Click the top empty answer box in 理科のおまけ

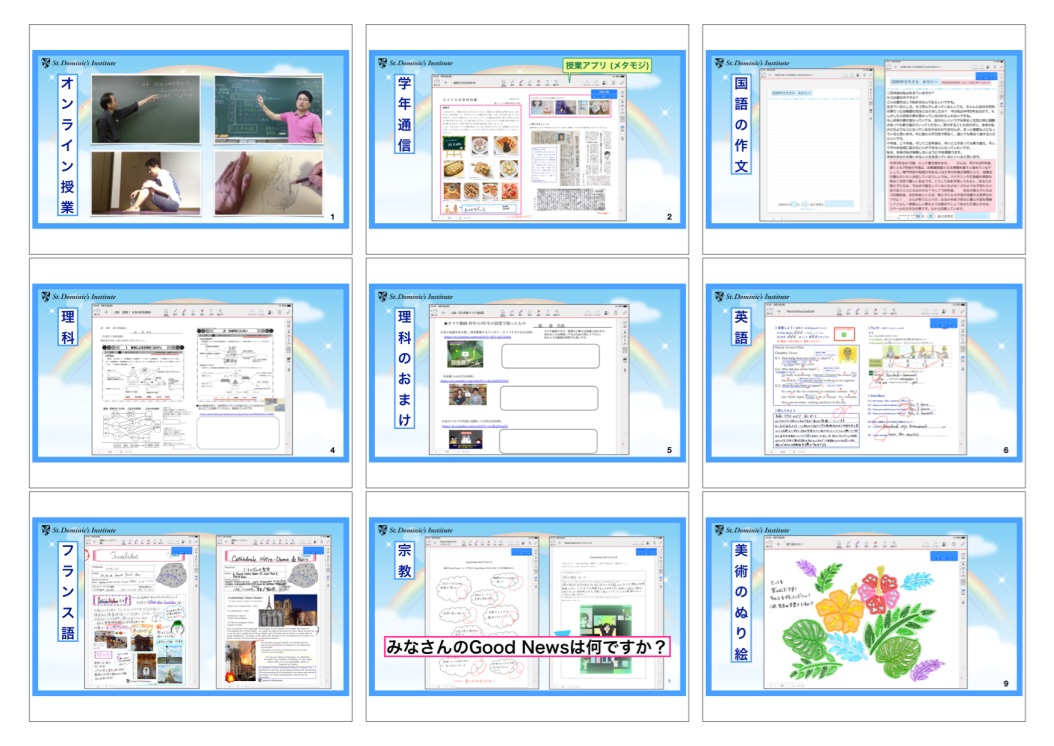550,356
